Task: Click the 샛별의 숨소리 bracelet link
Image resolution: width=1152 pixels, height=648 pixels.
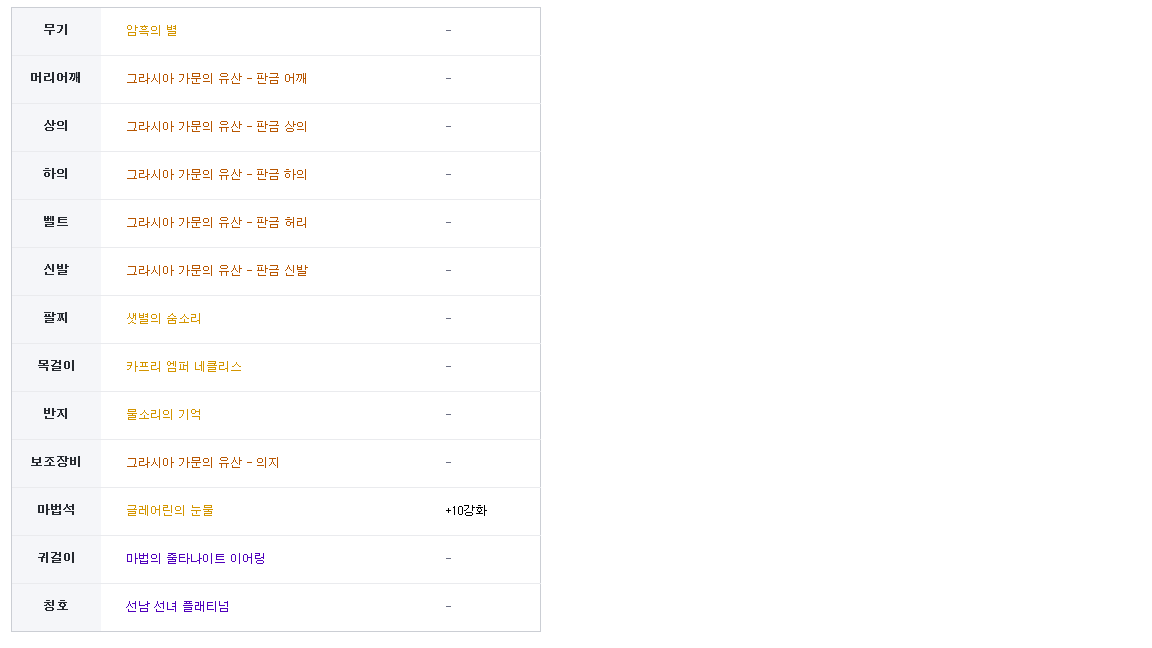Action: pos(163,319)
